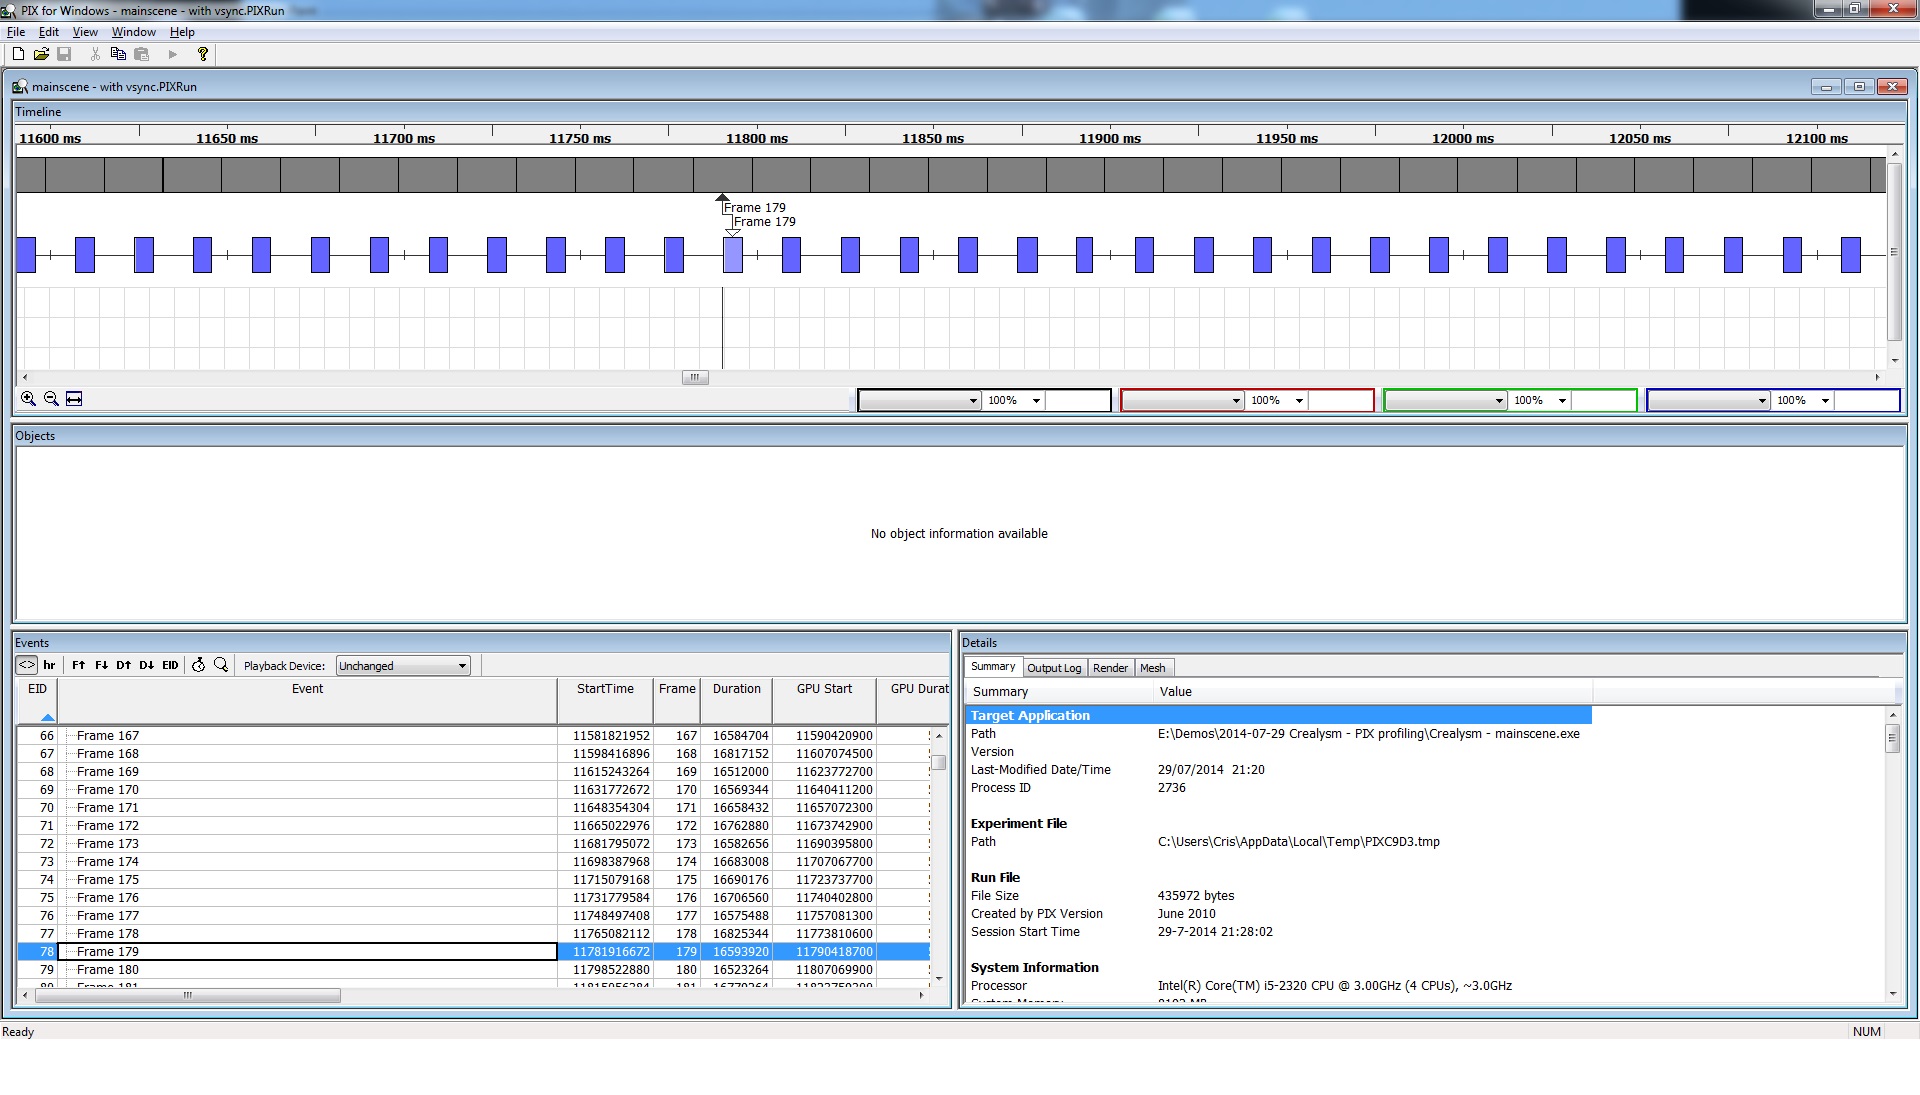Click the Open file folder icon
Viewport: 1920px width, 1095px height.
click(x=41, y=54)
